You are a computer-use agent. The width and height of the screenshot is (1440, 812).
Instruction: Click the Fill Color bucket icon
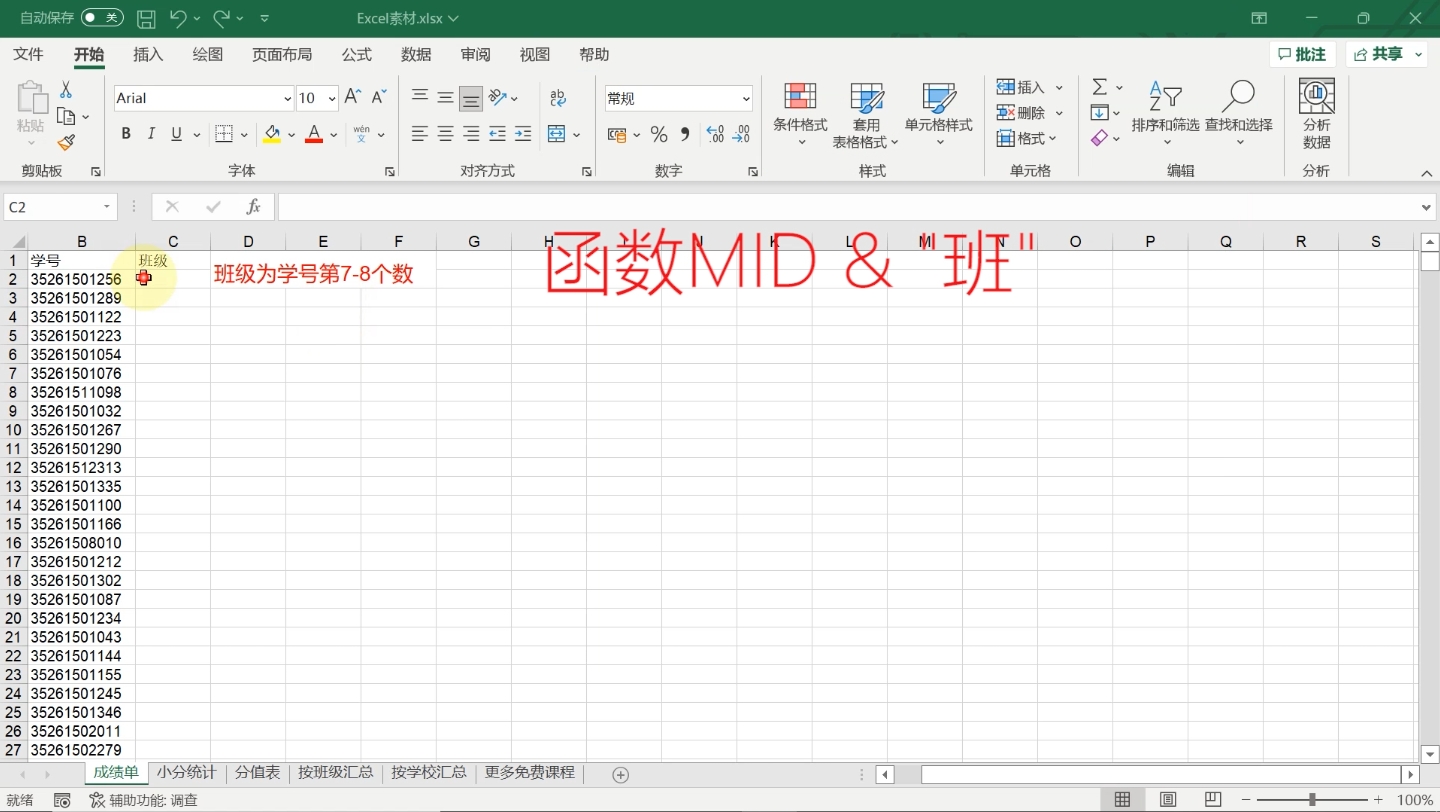tap(272, 134)
